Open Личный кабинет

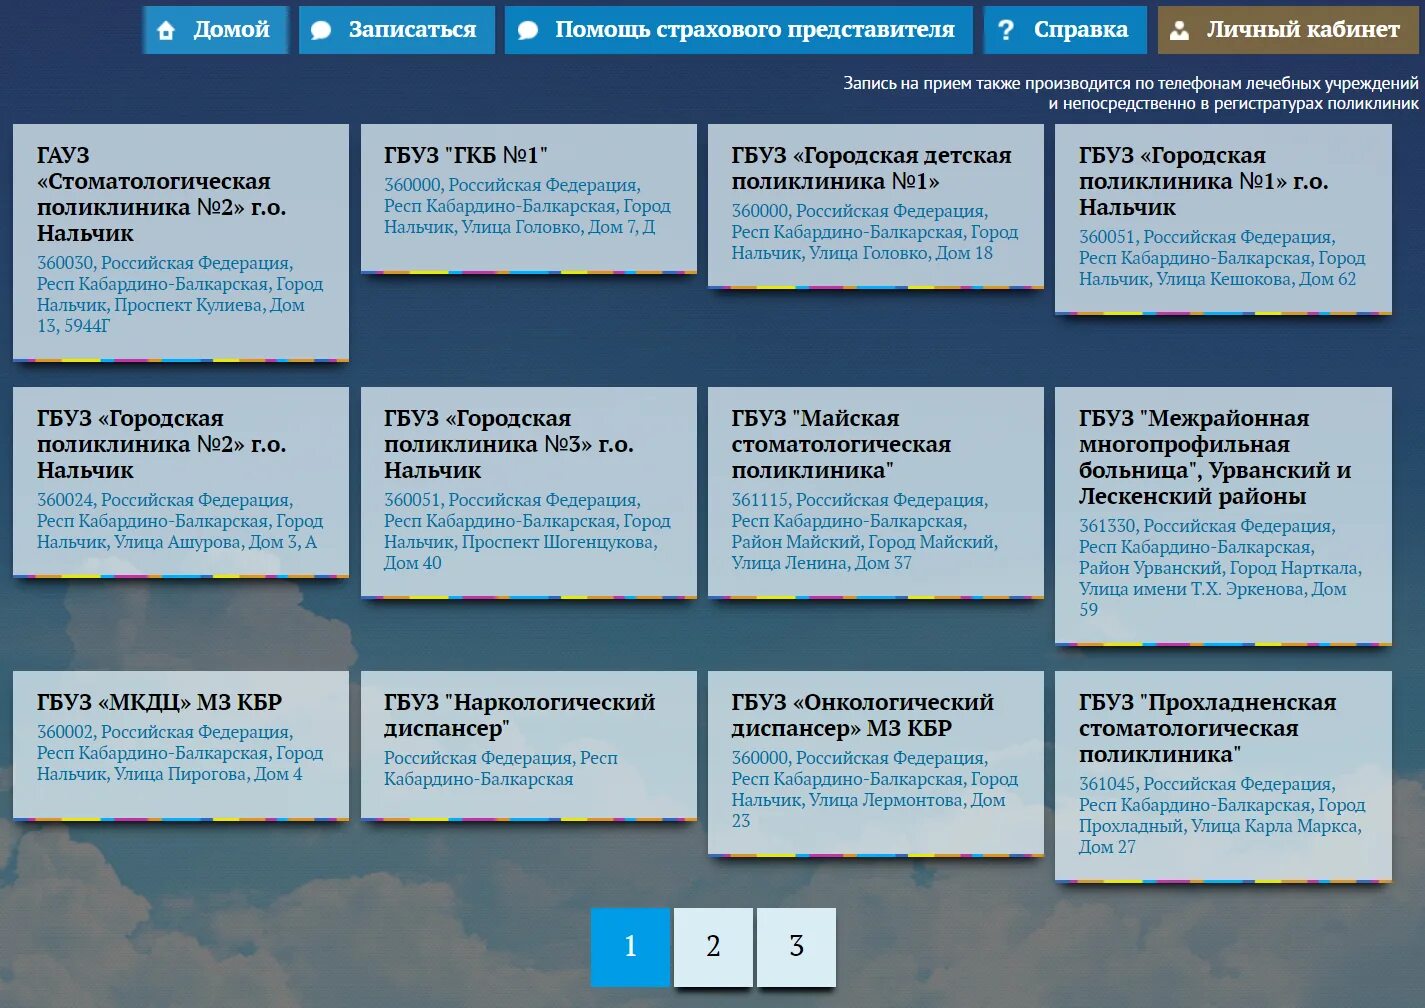(1288, 30)
